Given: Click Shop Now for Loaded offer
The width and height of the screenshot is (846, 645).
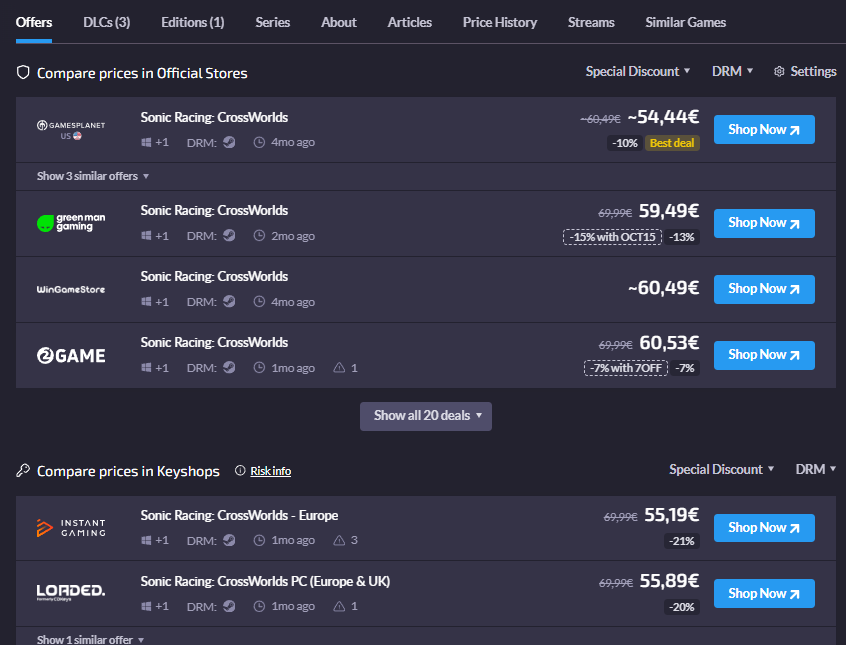Looking at the screenshot, I should pos(764,593).
